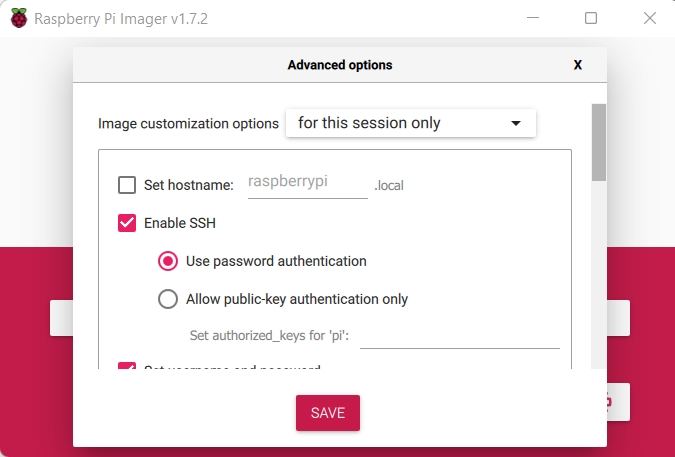Click the dialog's vertical scrollbar thumb
Image resolution: width=675 pixels, height=457 pixels.
(598, 142)
